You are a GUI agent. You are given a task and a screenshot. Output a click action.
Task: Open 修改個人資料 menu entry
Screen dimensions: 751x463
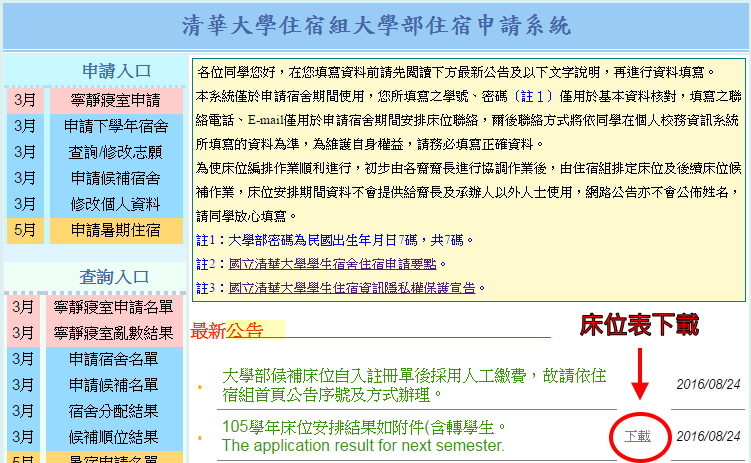pos(116,204)
